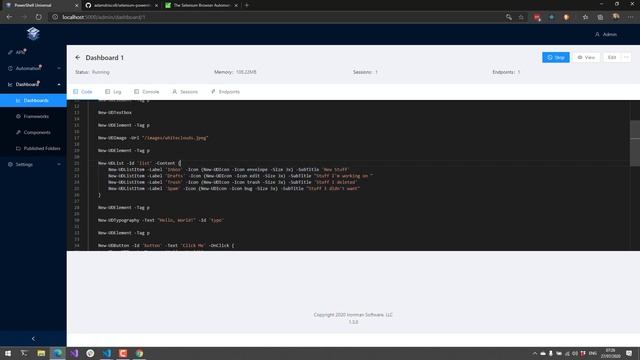Select Dashboards in the sidebar
The width and height of the screenshot is (640, 360).
point(33,100)
